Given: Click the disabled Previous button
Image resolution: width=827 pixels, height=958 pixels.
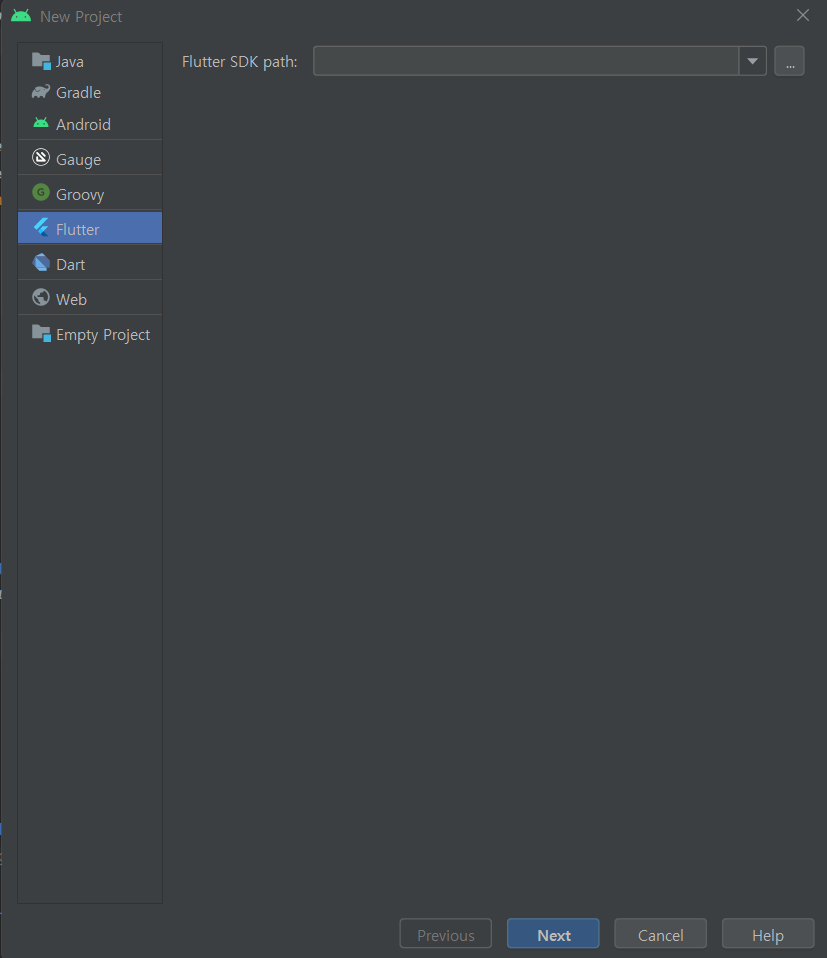Looking at the screenshot, I should [446, 934].
